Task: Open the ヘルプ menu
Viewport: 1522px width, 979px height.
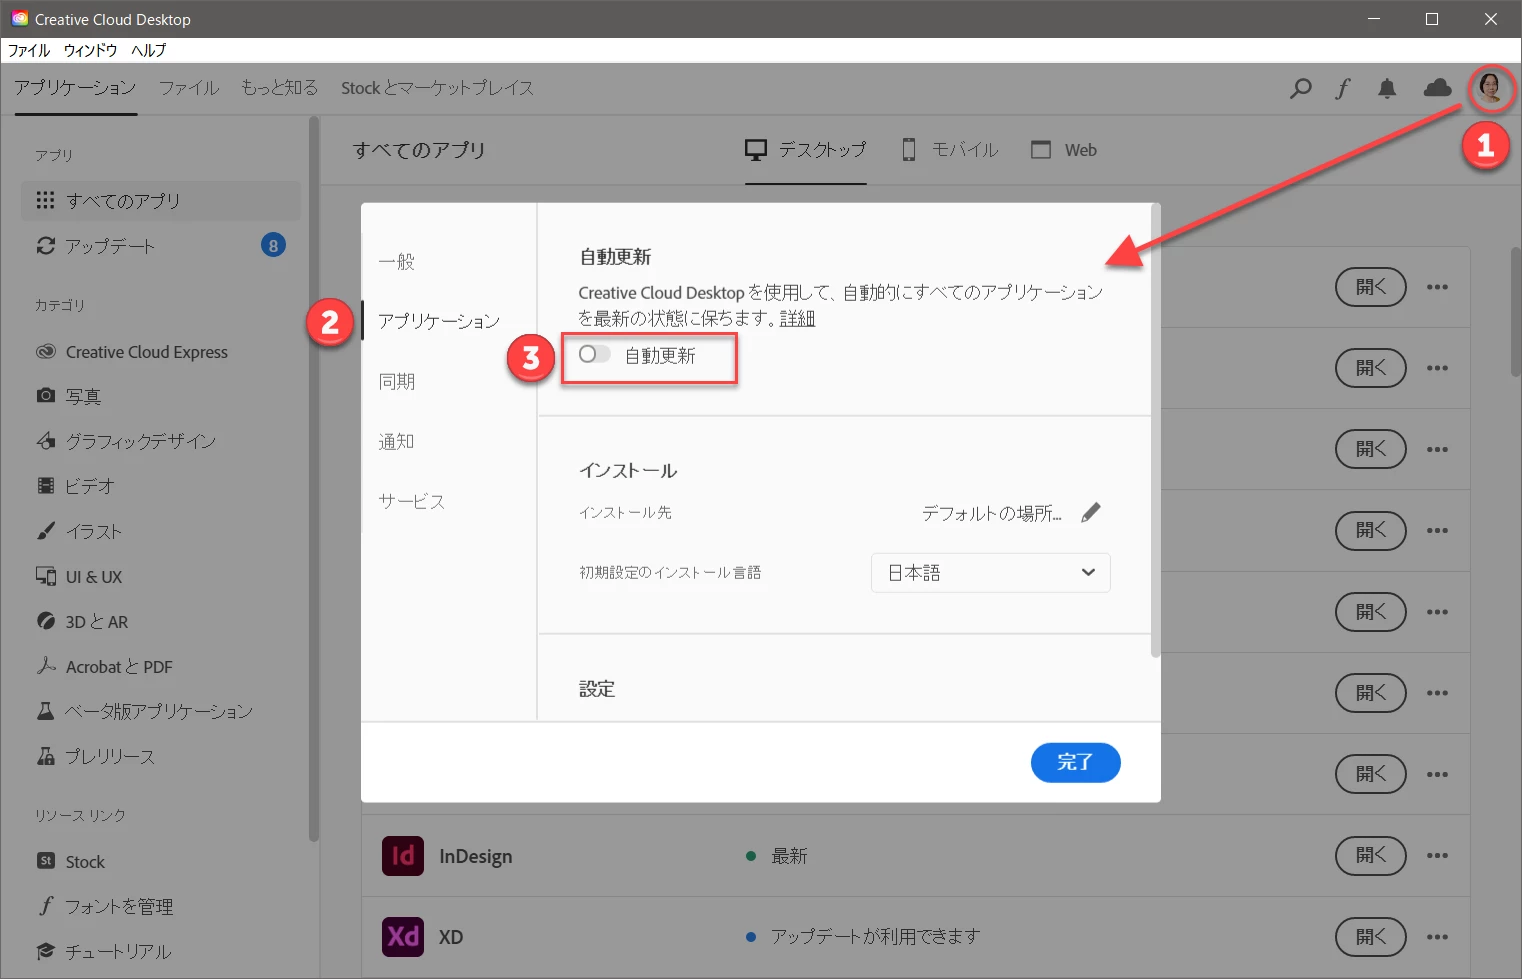Action: [x=148, y=50]
